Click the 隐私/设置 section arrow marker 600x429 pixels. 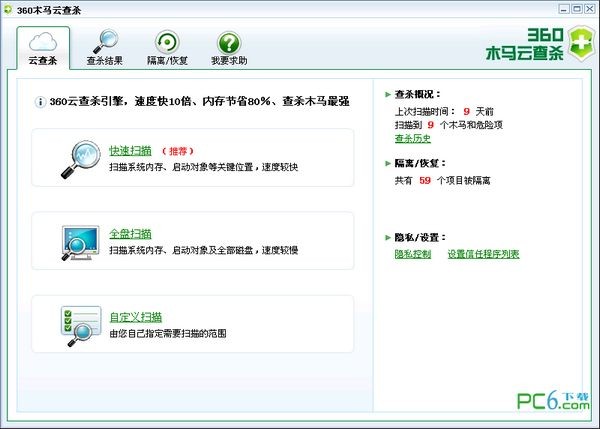388,237
